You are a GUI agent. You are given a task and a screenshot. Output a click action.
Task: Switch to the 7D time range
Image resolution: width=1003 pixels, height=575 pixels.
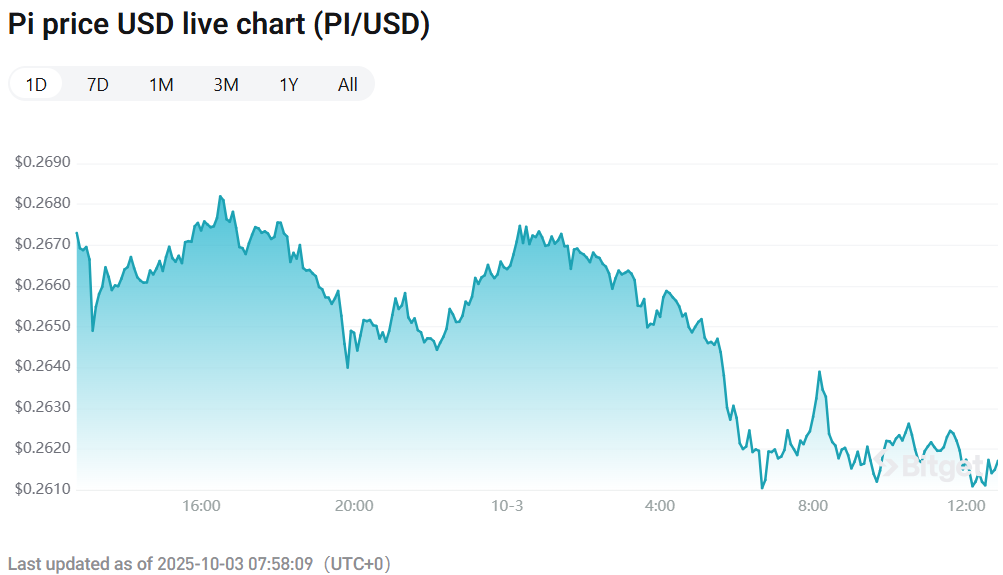point(98,84)
